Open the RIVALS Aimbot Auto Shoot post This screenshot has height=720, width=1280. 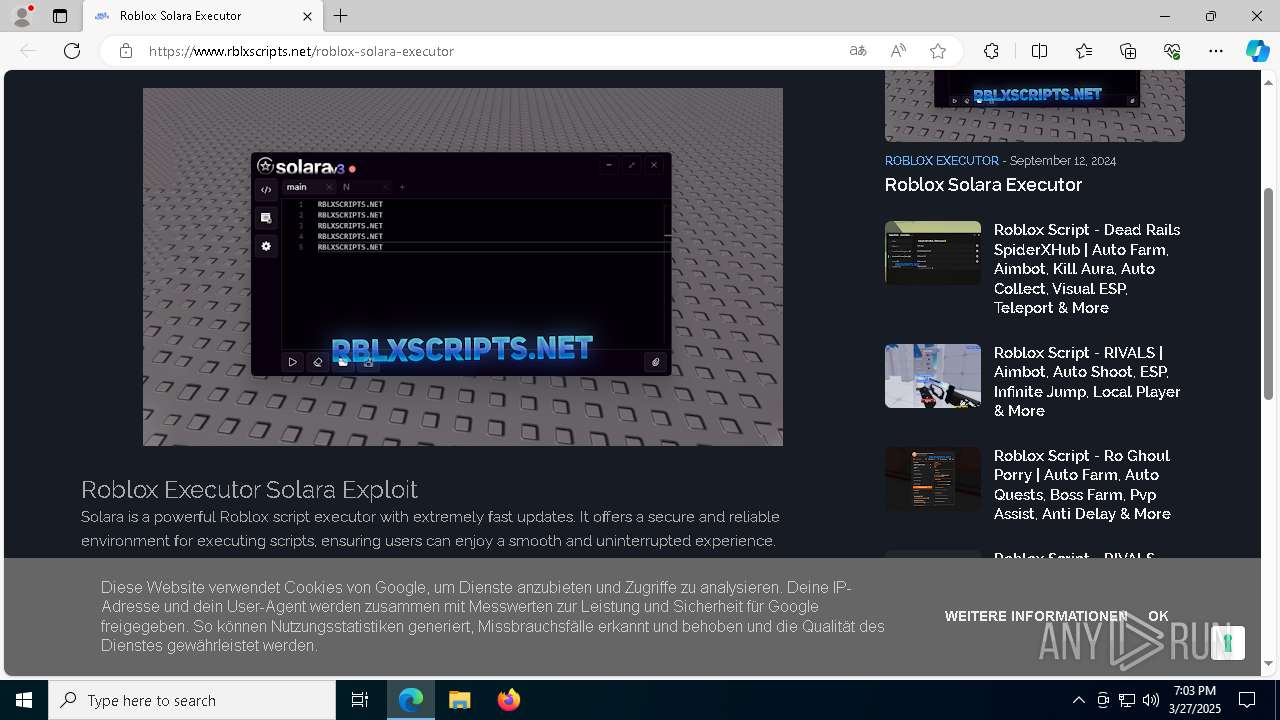click(1088, 382)
